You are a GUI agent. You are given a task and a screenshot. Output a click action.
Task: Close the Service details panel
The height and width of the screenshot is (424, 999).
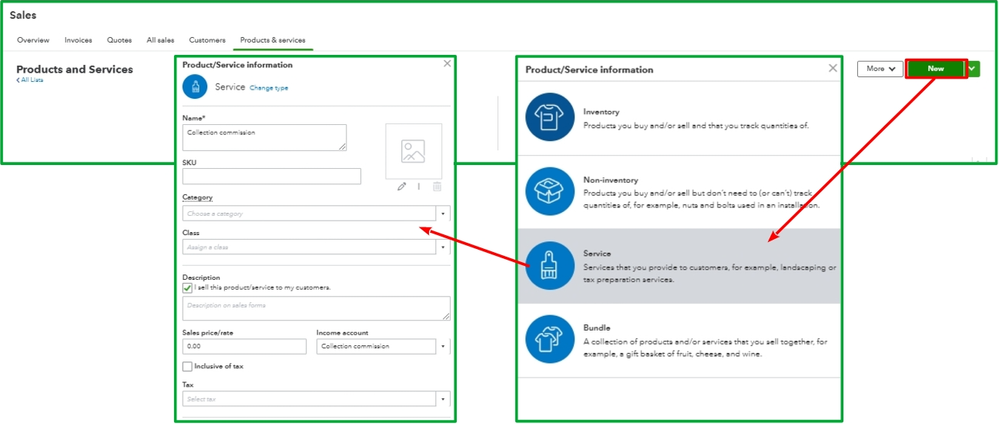click(x=447, y=63)
